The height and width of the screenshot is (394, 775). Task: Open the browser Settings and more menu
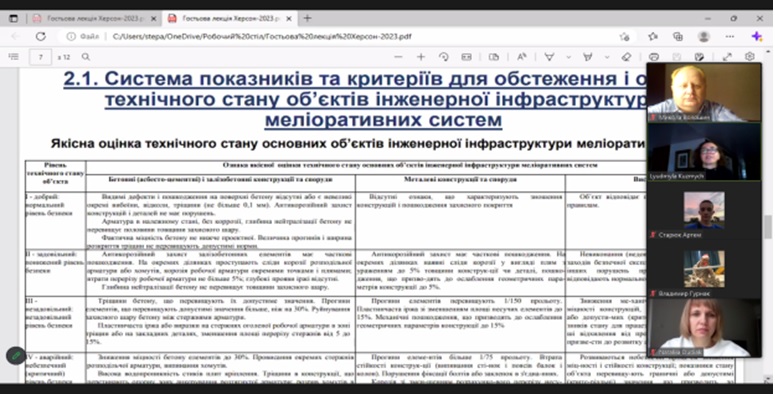730,36
